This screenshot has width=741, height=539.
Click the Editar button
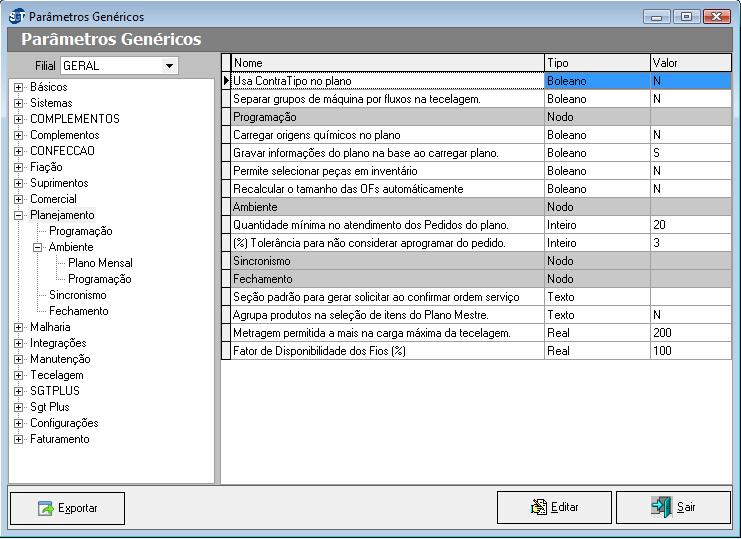pyautogui.click(x=554, y=507)
